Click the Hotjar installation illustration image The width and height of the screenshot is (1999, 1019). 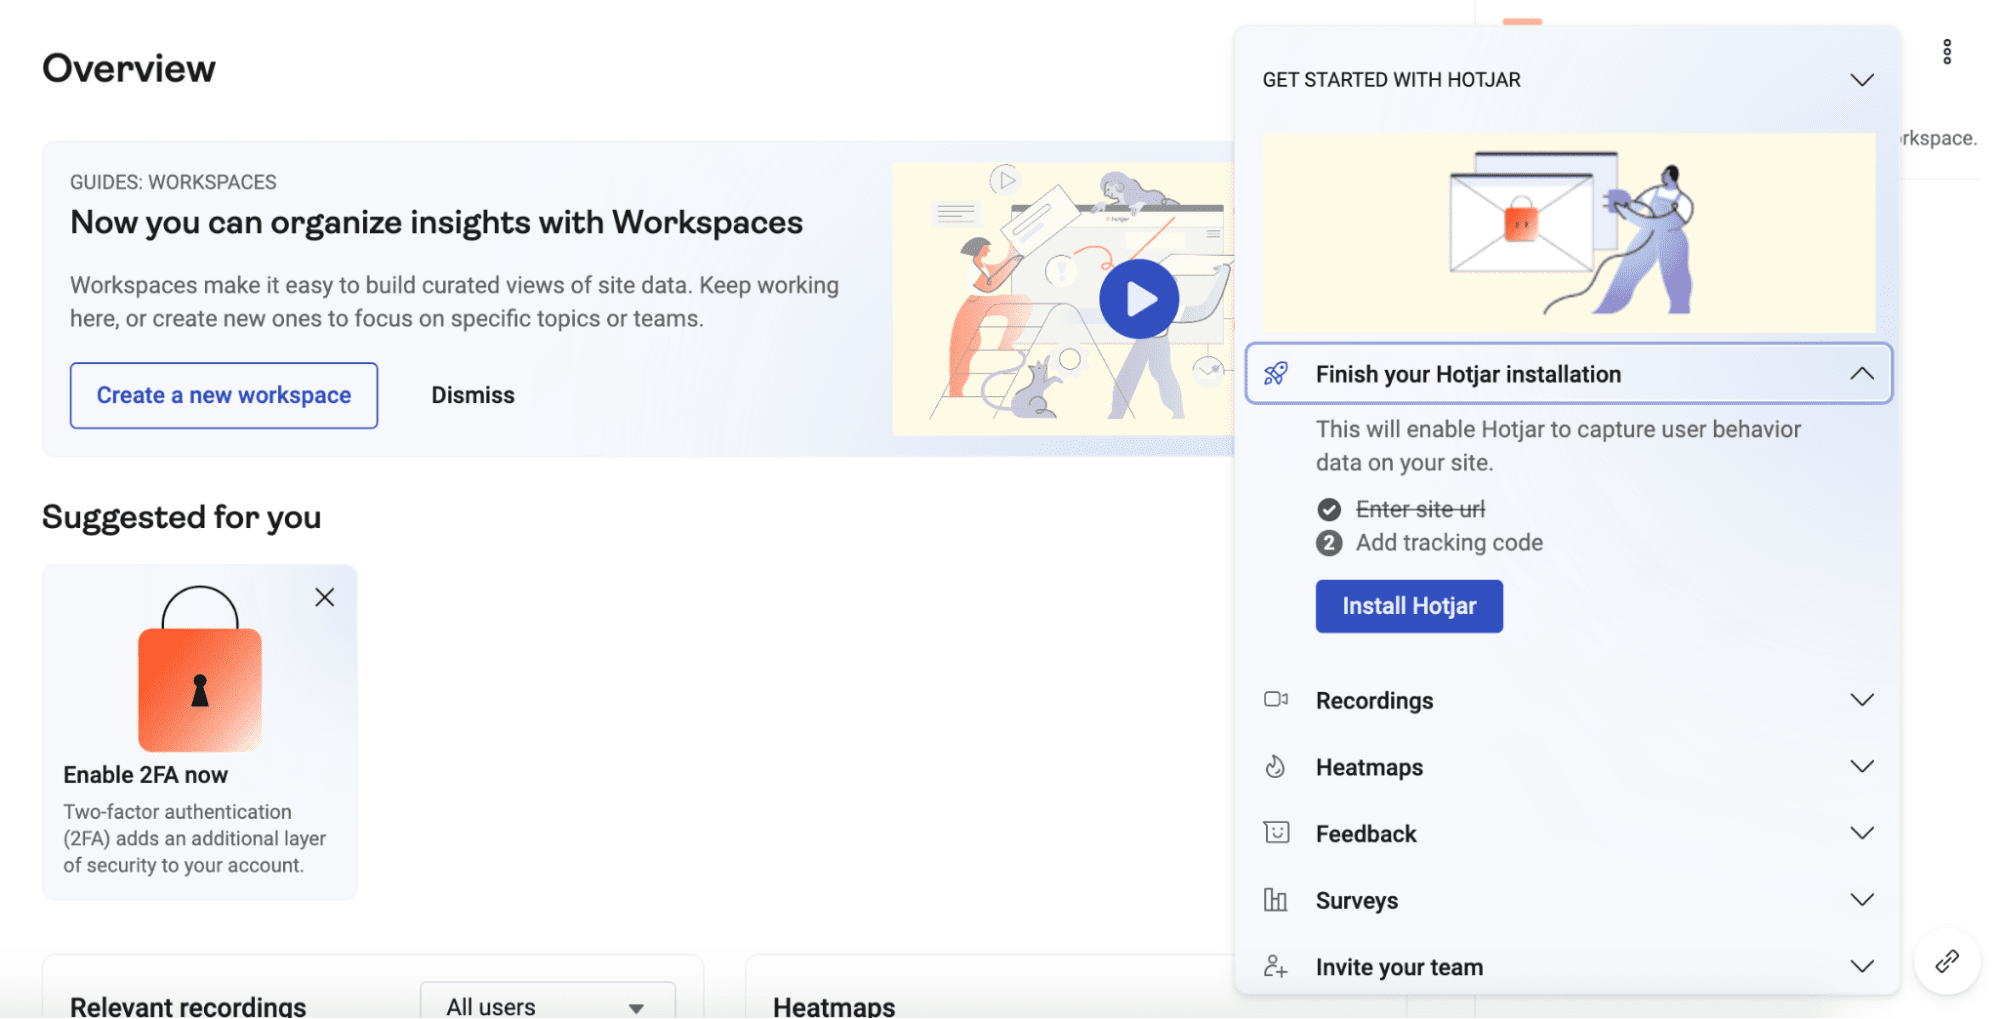(x=1568, y=232)
